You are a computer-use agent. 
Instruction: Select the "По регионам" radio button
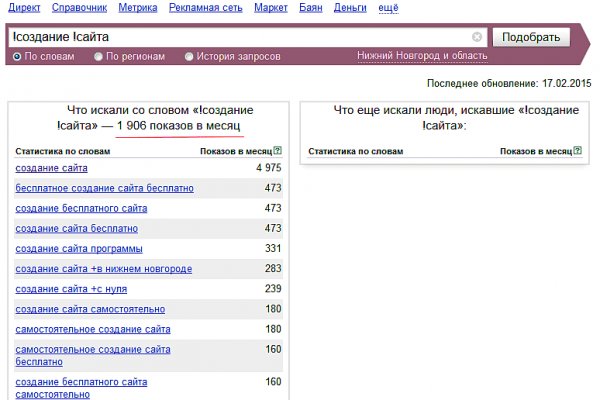98,57
